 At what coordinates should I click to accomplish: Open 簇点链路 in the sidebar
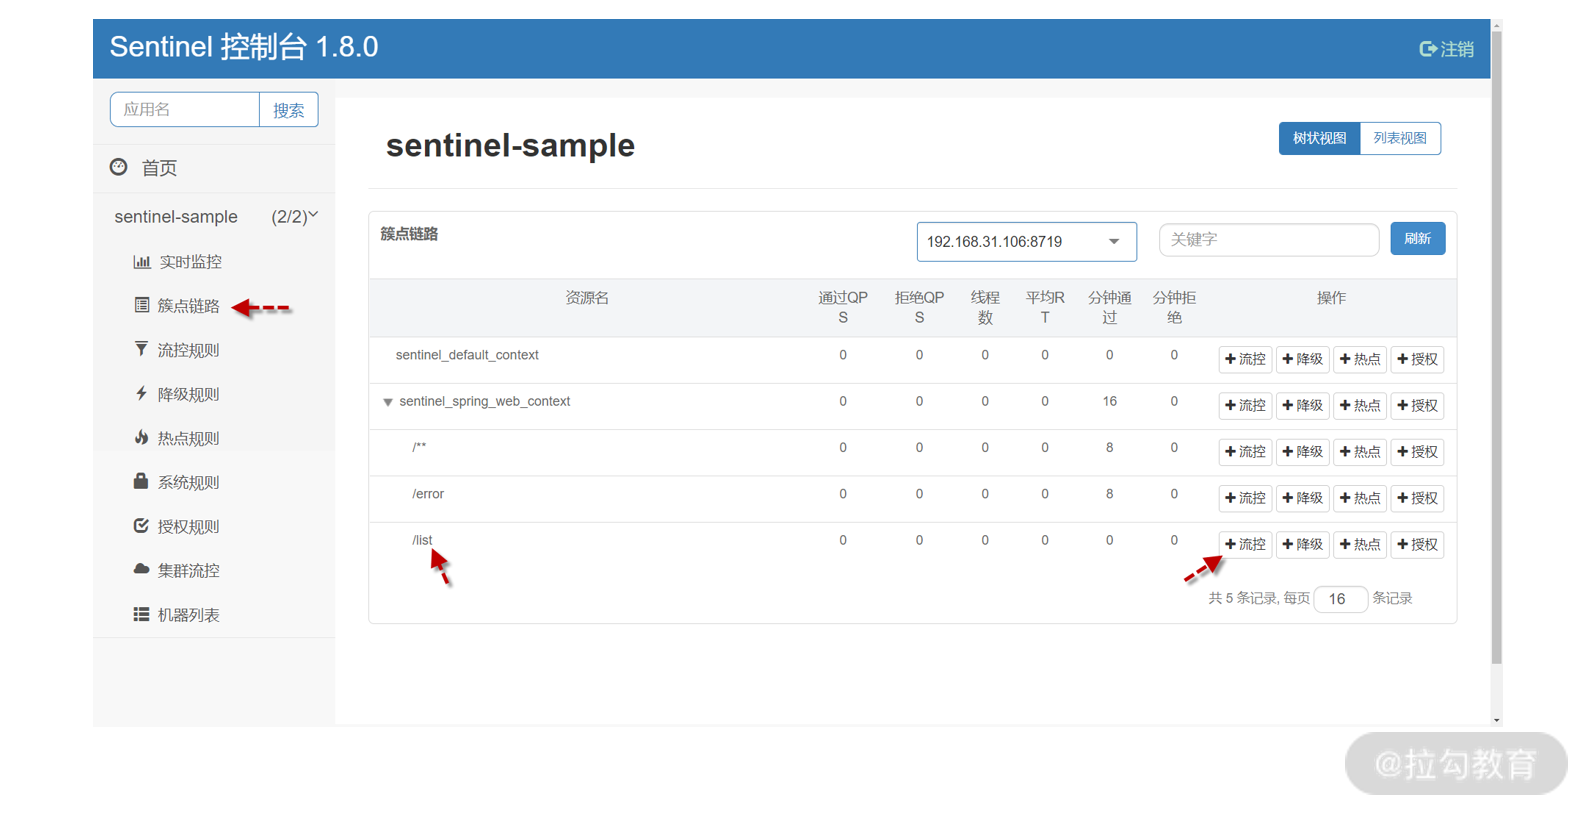click(187, 306)
